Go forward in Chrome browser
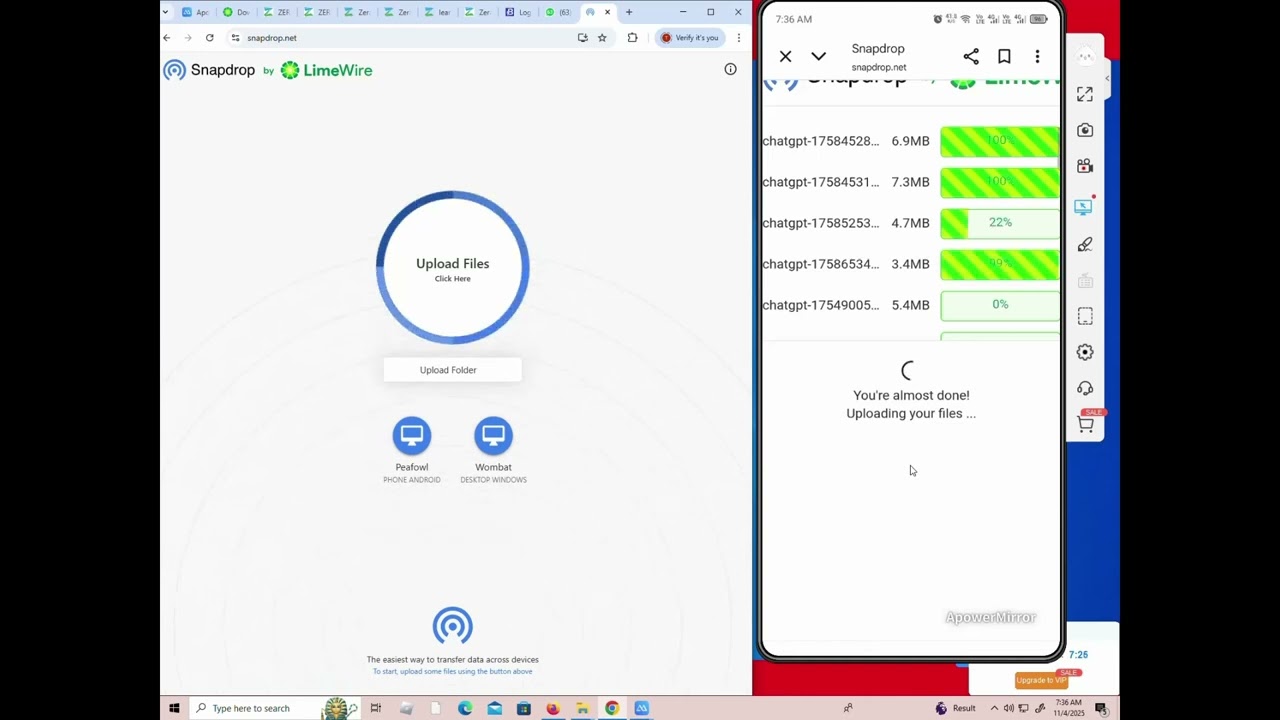Viewport: 1280px width, 720px height. (x=187, y=38)
